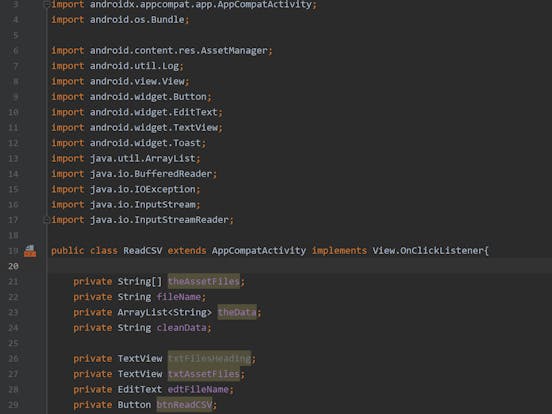Click the 'ReadCSV' class name
Image resolution: width=552 pixels, height=414 pixels.
(143, 251)
